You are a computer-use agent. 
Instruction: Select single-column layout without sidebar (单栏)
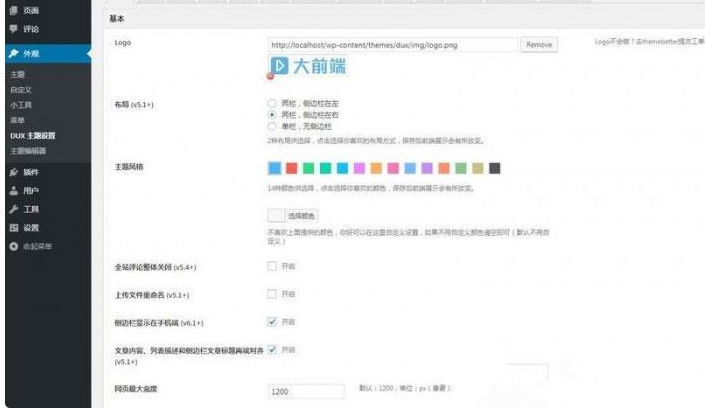(x=272, y=127)
